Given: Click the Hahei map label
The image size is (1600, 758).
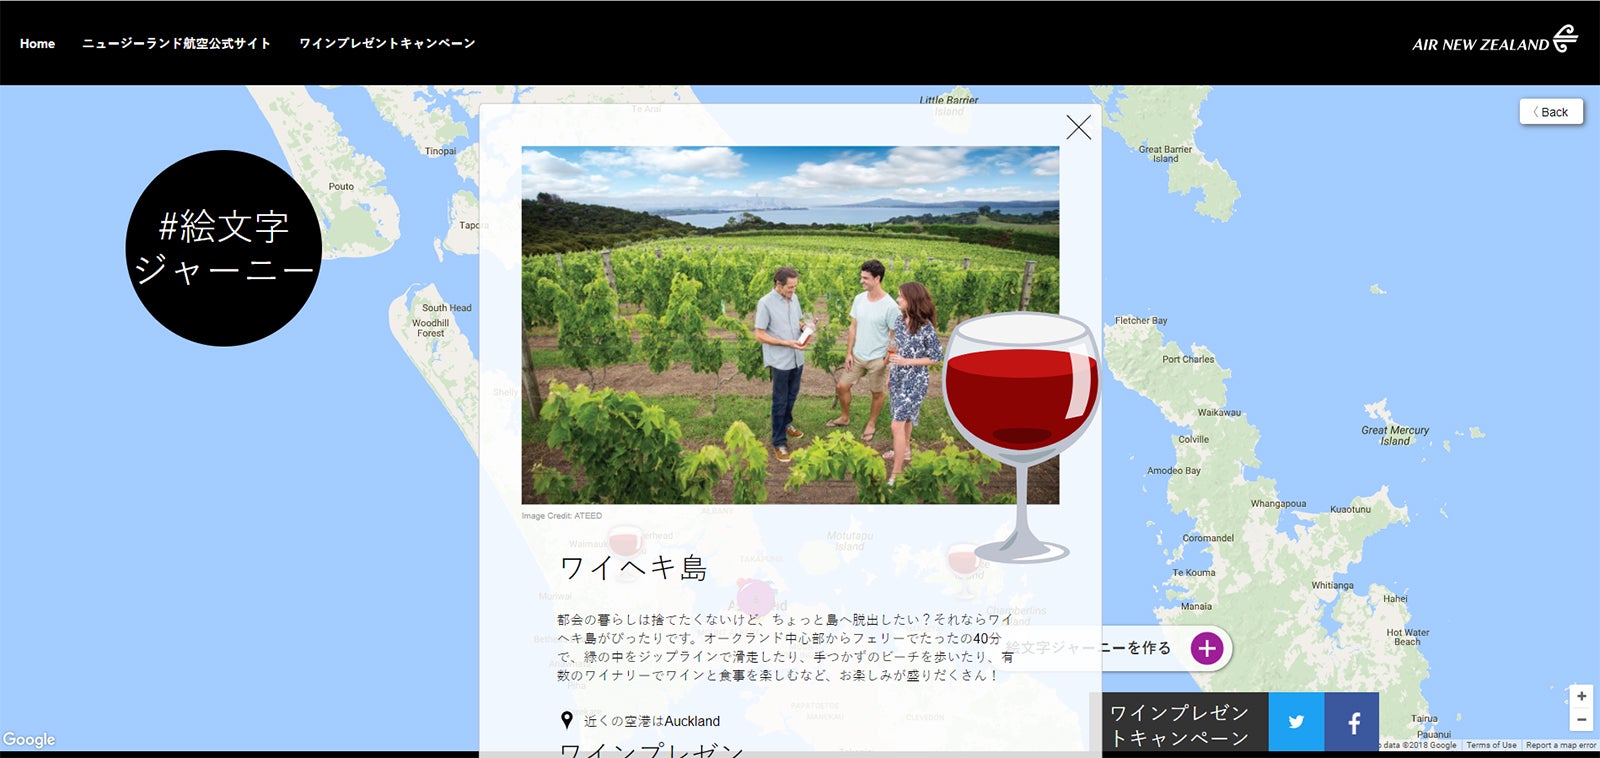Looking at the screenshot, I should (x=1395, y=599).
